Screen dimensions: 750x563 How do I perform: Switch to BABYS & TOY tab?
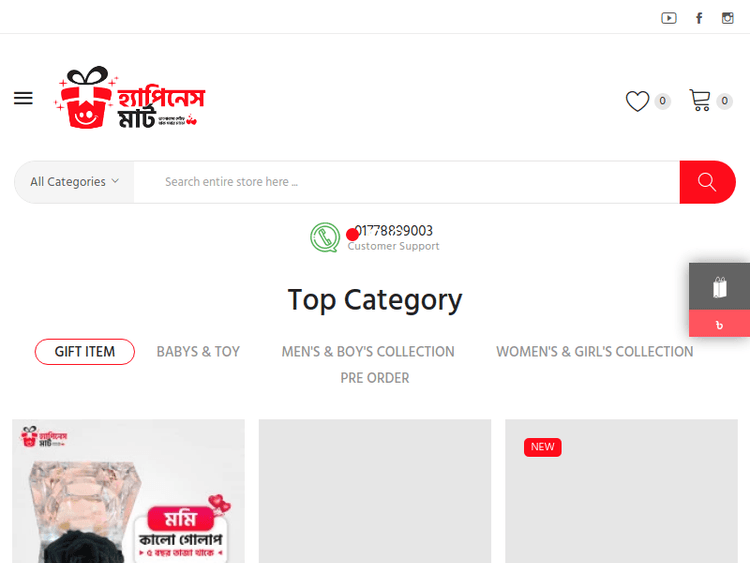click(198, 352)
